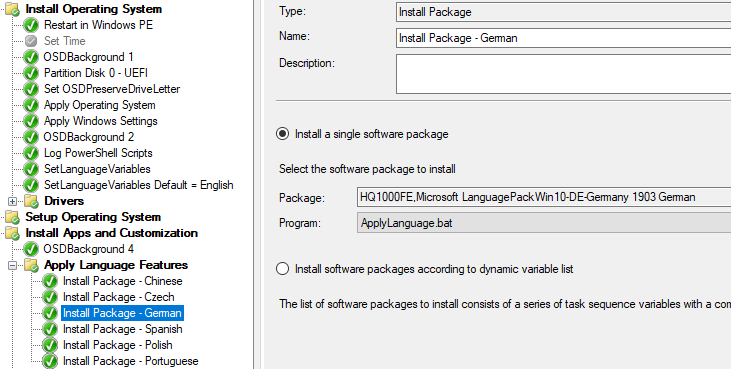Select the Set OSDPreserveDriveLetter step
Screen dimensions: 731x369
[112, 89]
